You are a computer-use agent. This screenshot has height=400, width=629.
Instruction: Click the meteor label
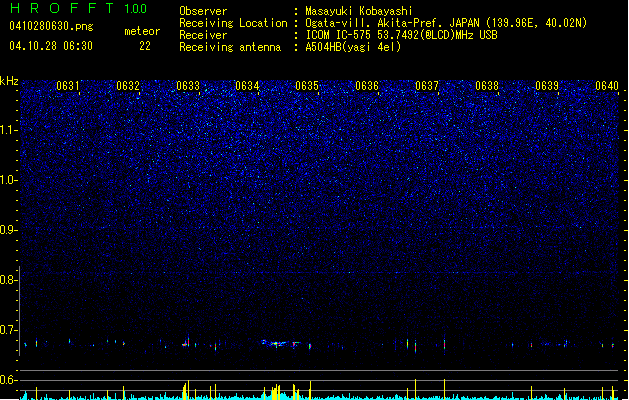point(142,31)
